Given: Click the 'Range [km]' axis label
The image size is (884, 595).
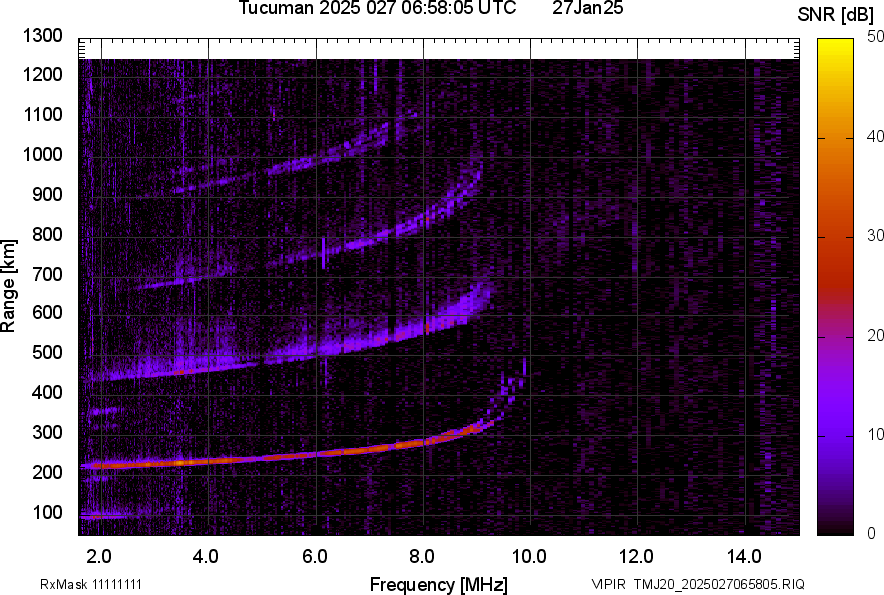Looking at the screenshot, I should tap(8, 286).
